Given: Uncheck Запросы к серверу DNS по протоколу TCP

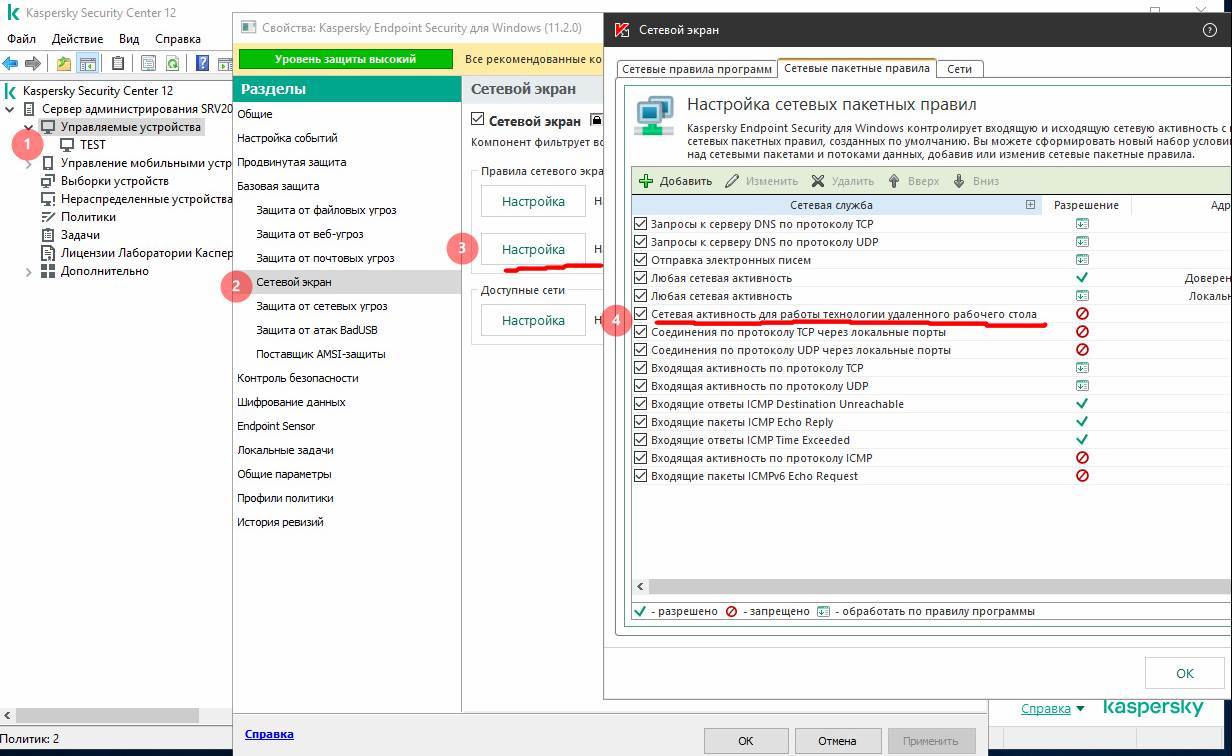Looking at the screenshot, I should tap(641, 224).
